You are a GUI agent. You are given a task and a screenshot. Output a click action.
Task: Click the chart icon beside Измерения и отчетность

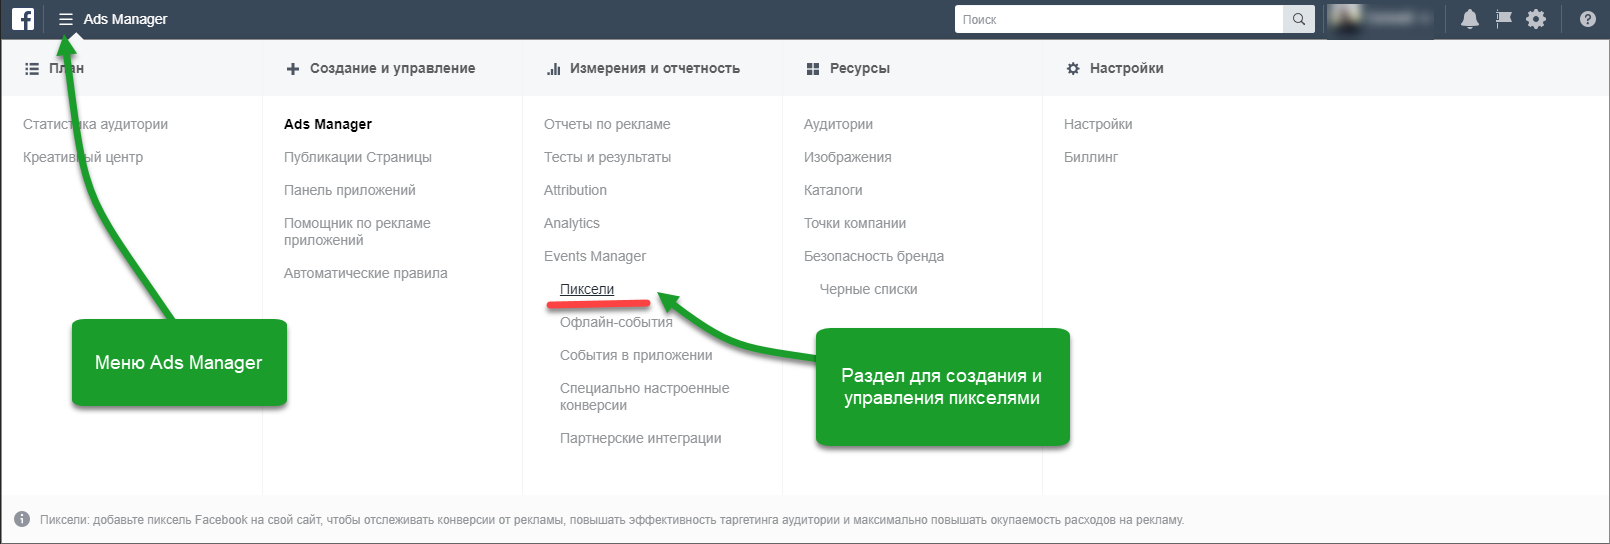pyautogui.click(x=553, y=69)
